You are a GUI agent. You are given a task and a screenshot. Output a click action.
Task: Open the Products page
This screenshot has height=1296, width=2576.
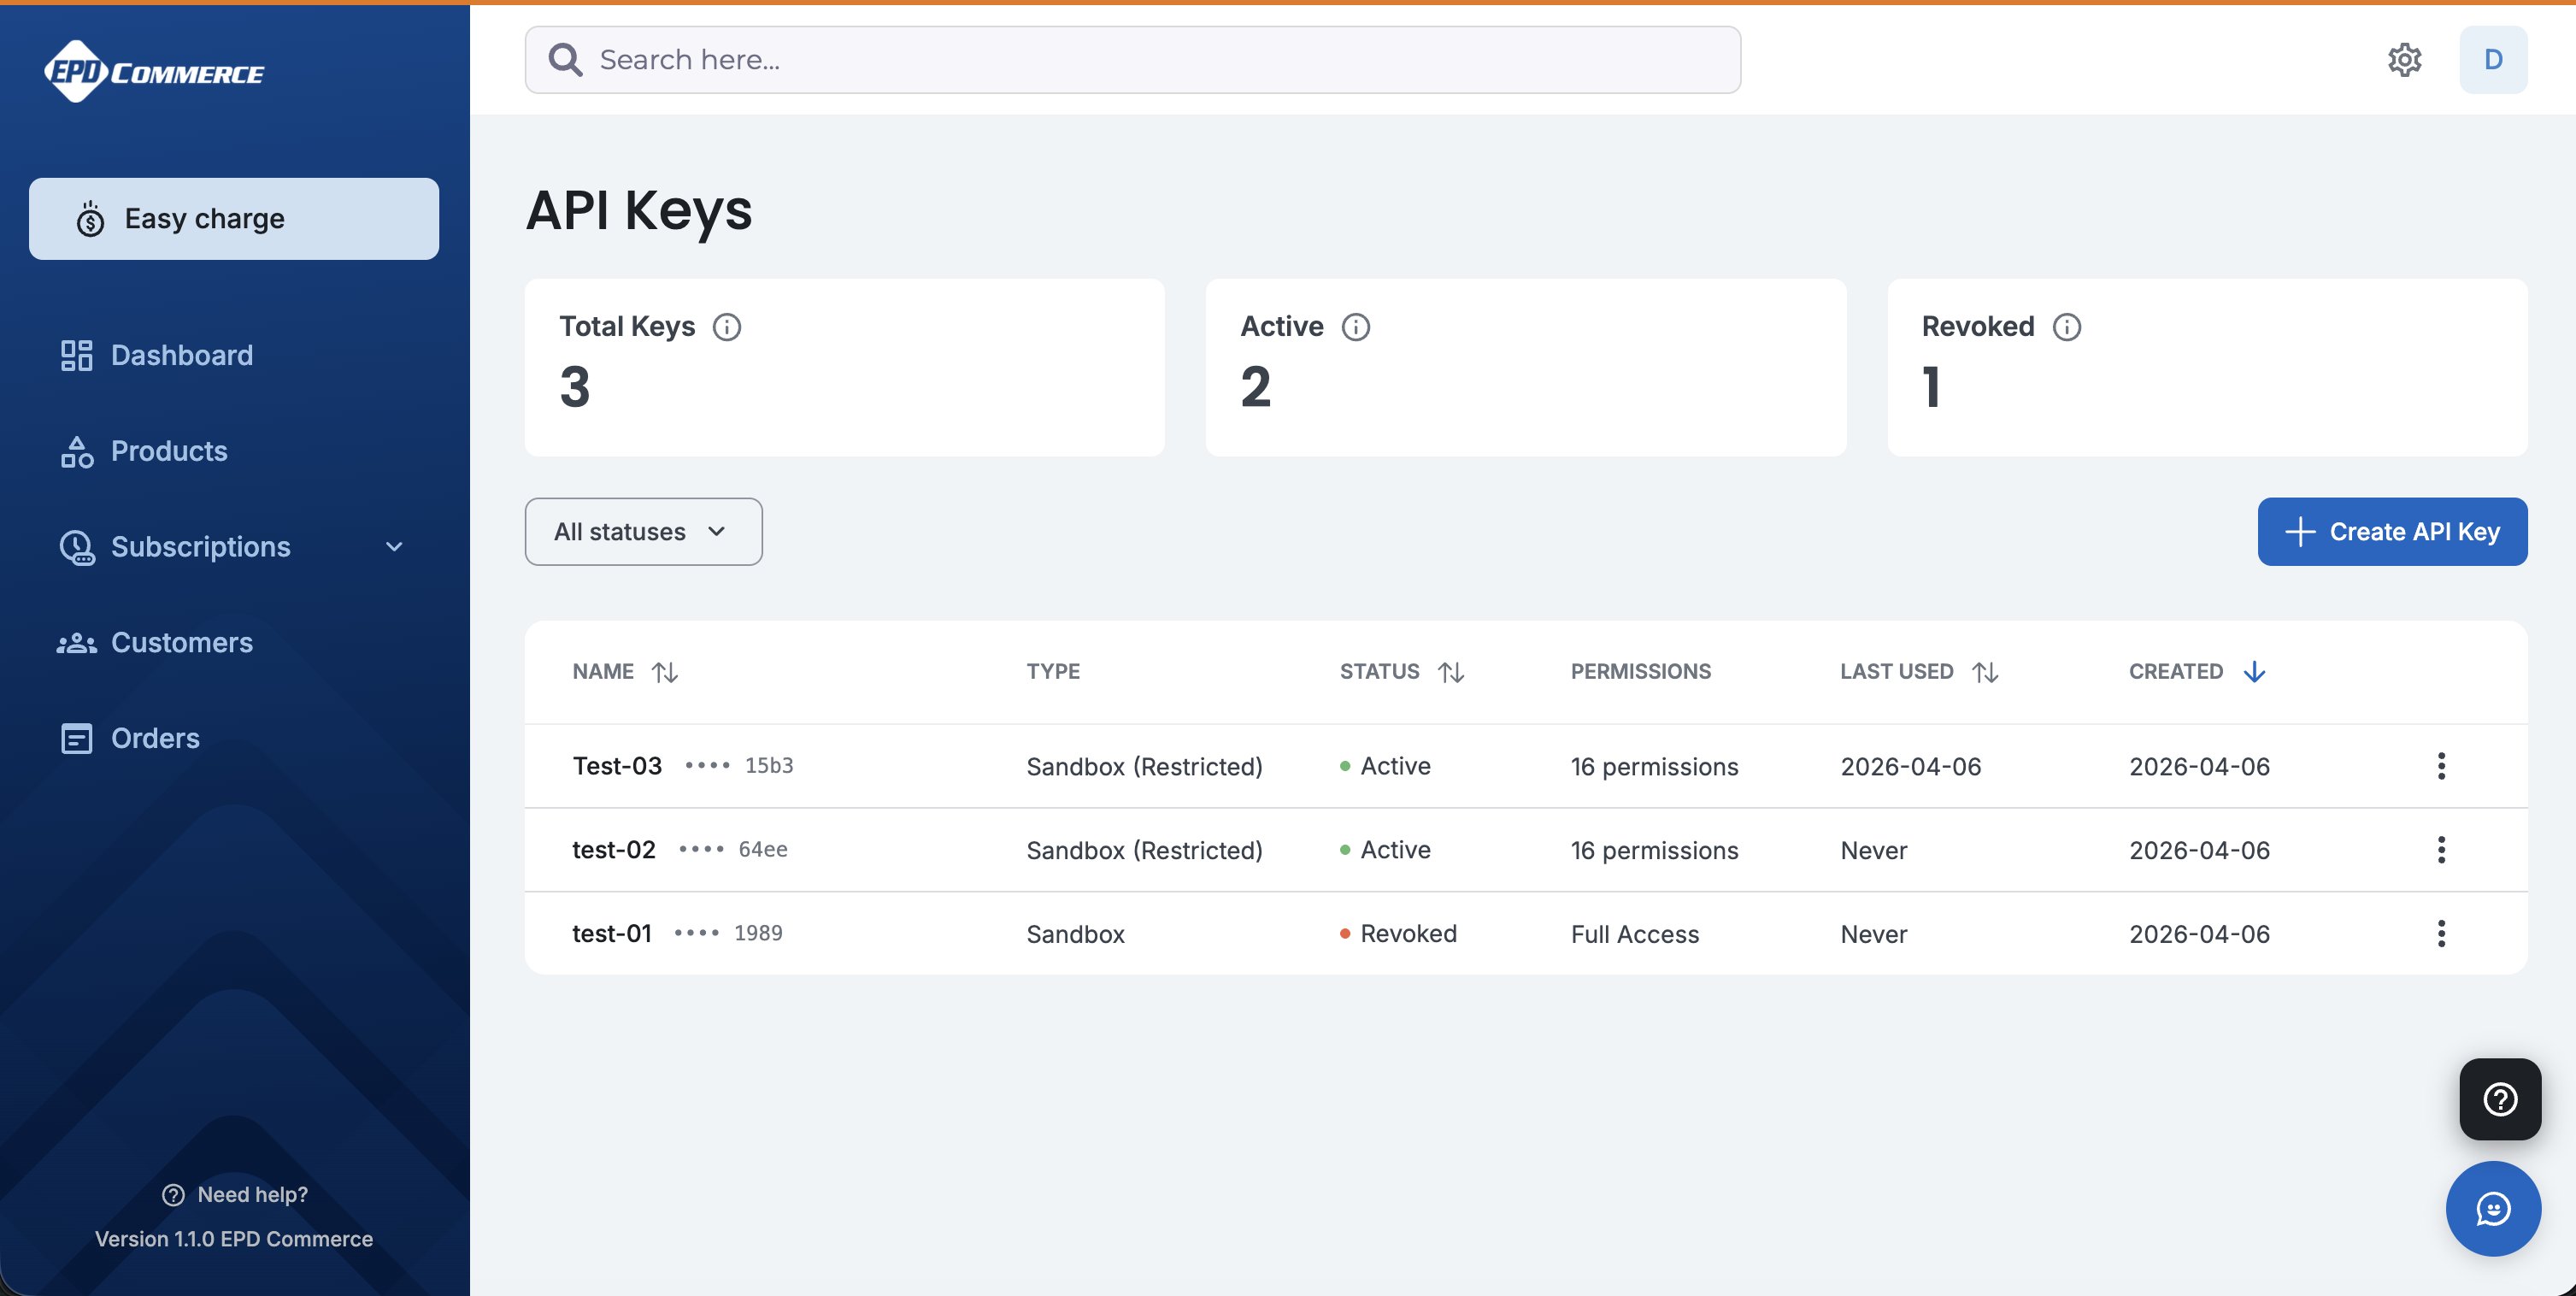pos(169,451)
